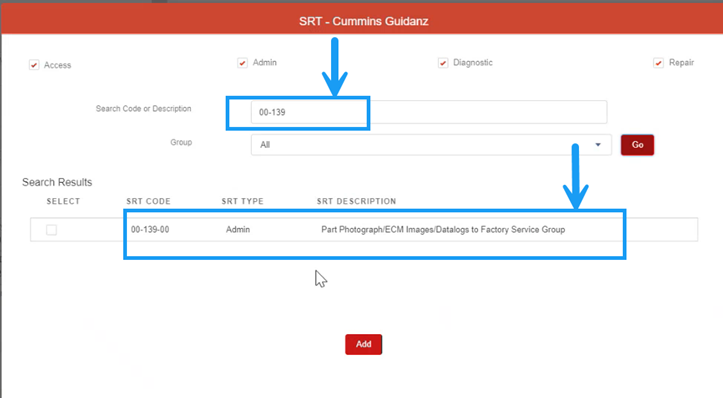Image resolution: width=723 pixels, height=398 pixels.
Task: Click the Go button
Action: (637, 145)
